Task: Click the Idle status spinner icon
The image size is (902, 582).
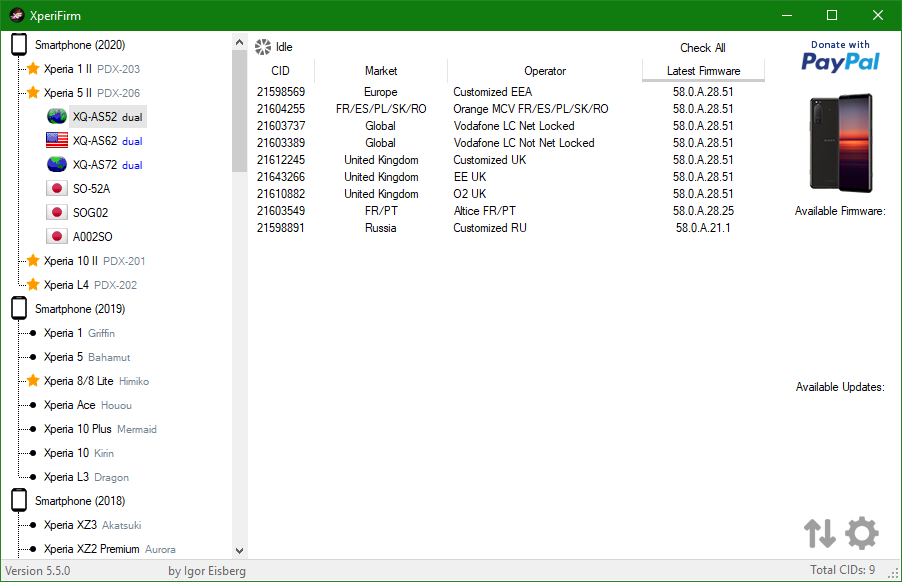Action: pos(263,47)
